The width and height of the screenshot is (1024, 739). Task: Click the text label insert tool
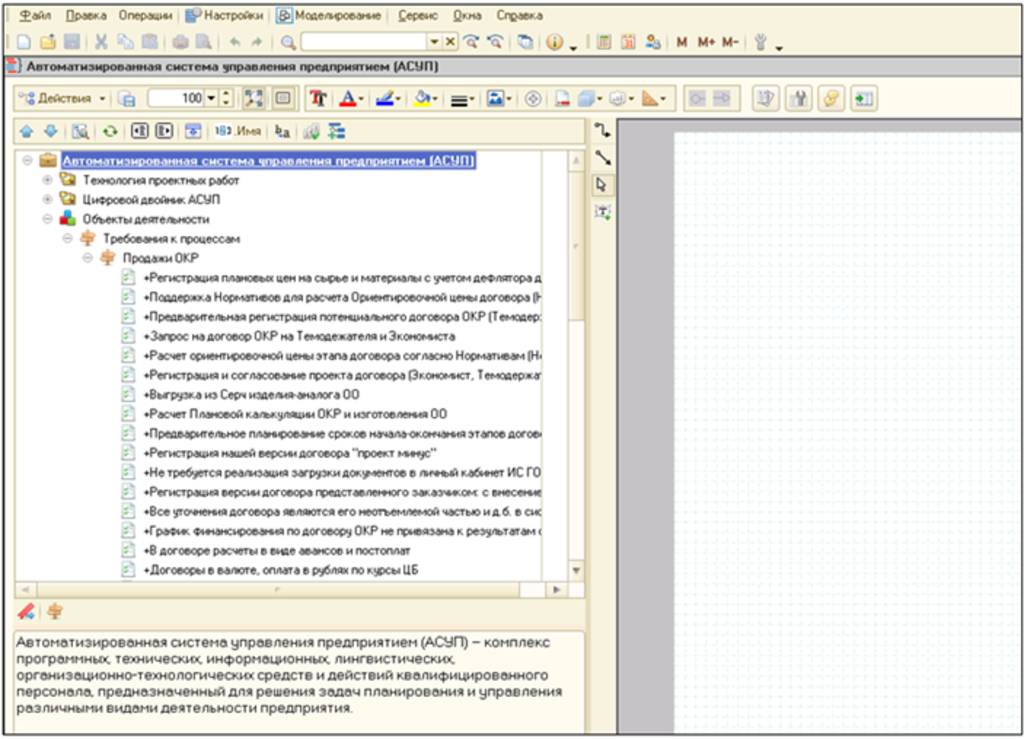click(602, 211)
